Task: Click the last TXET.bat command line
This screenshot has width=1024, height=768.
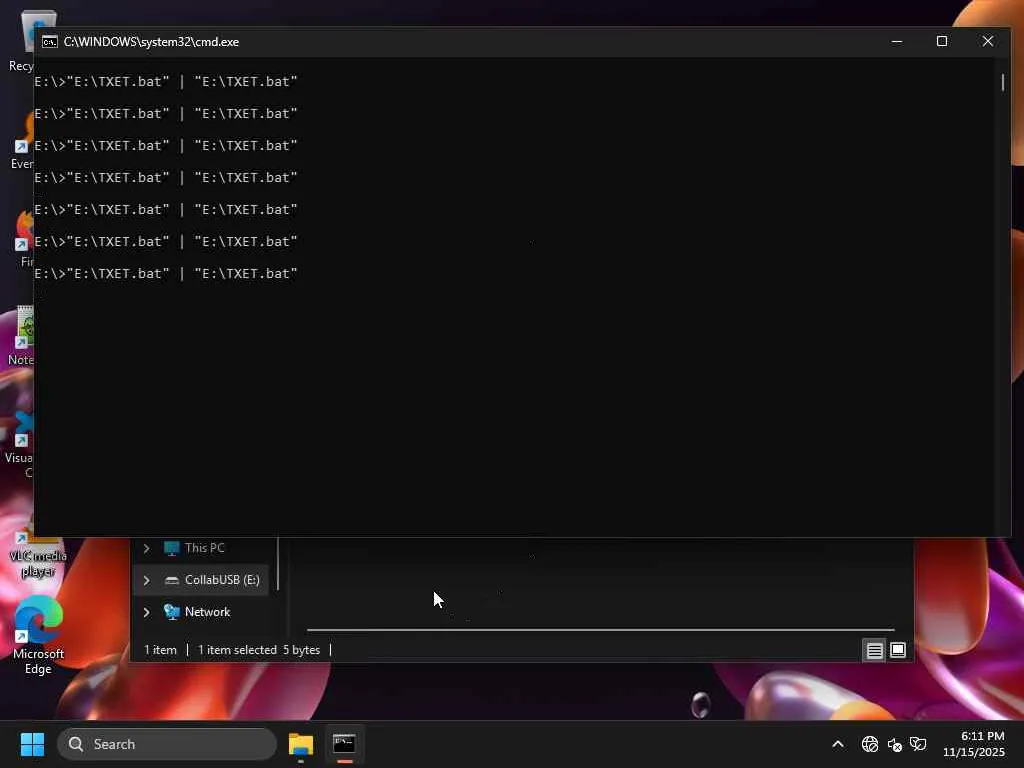Action: (166, 274)
